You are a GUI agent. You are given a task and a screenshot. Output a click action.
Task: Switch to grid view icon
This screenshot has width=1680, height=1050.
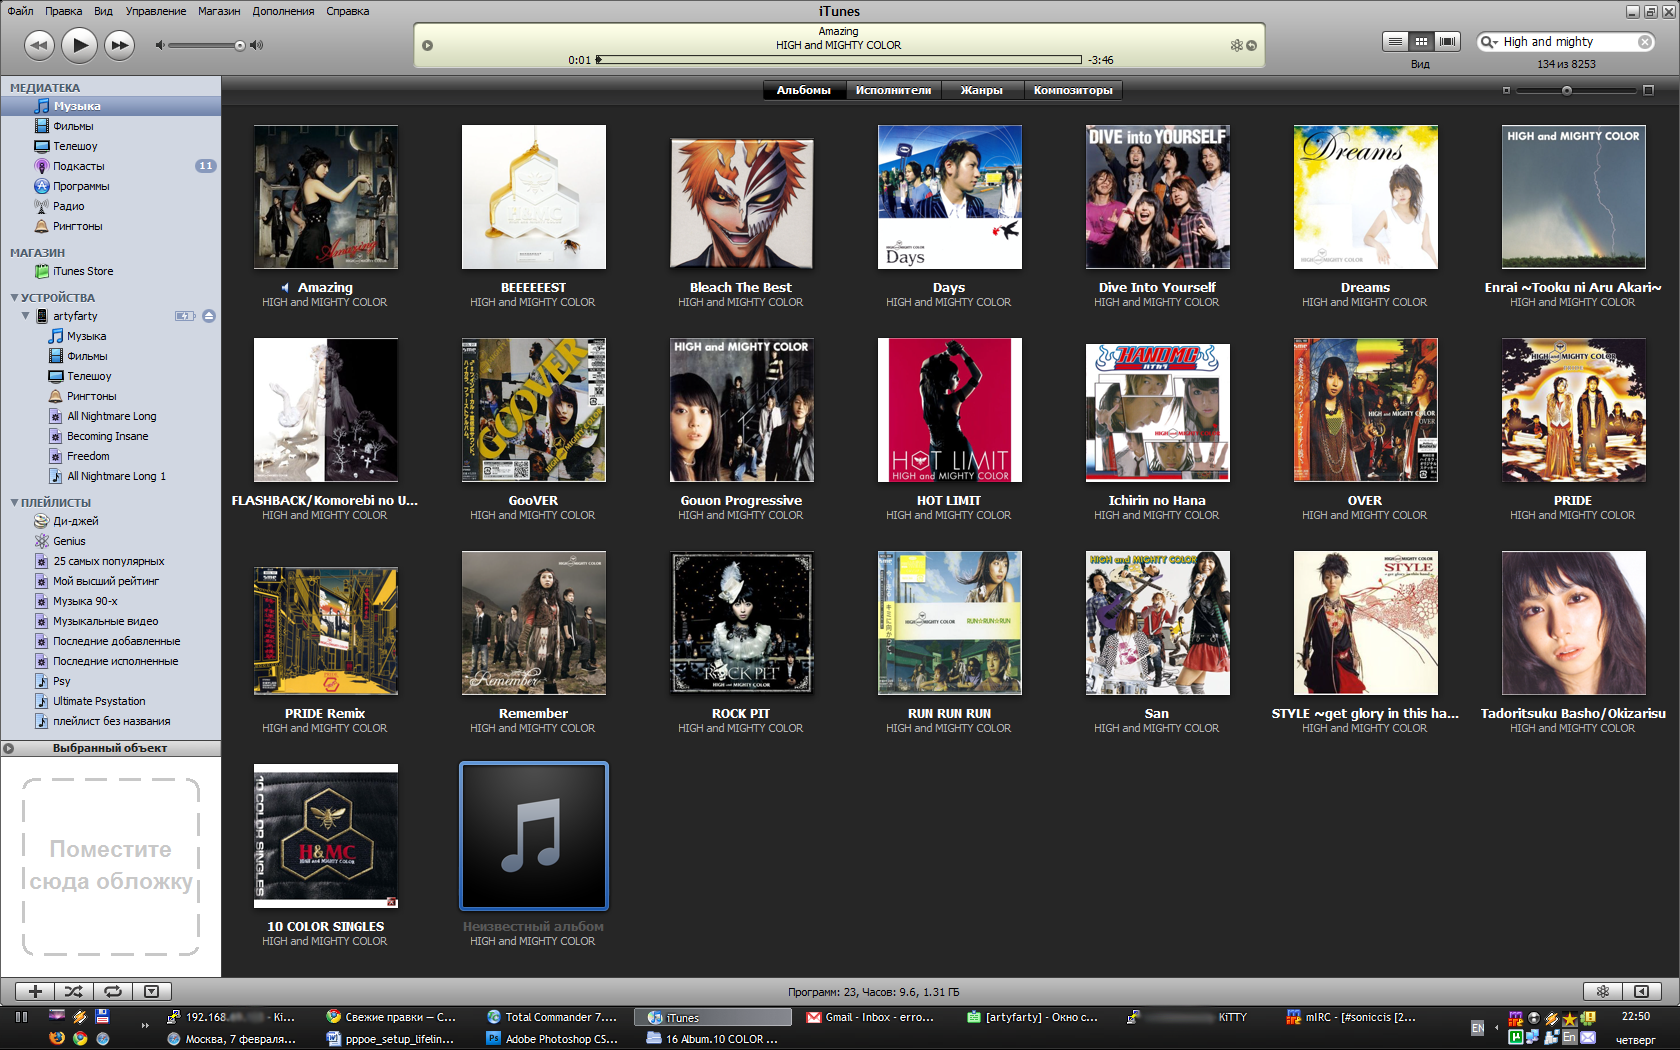point(1421,41)
